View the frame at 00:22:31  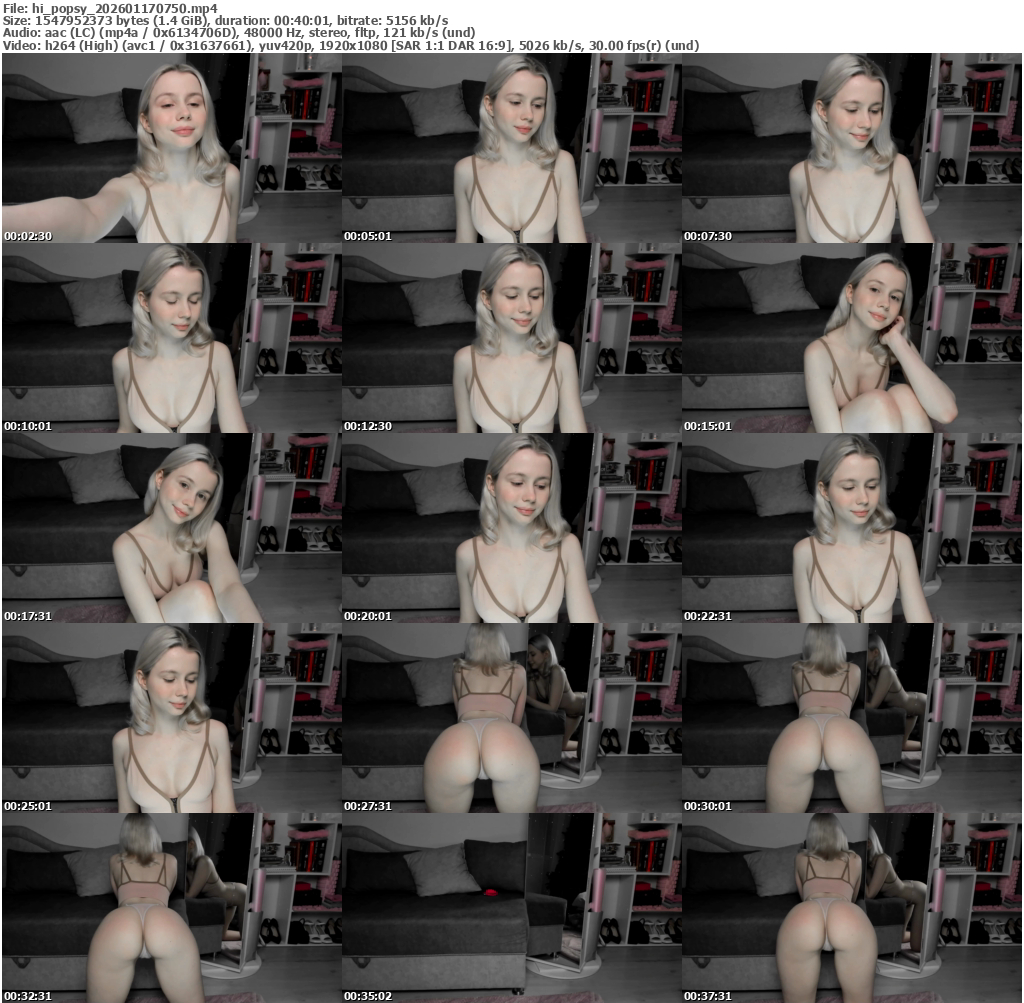tap(852, 528)
